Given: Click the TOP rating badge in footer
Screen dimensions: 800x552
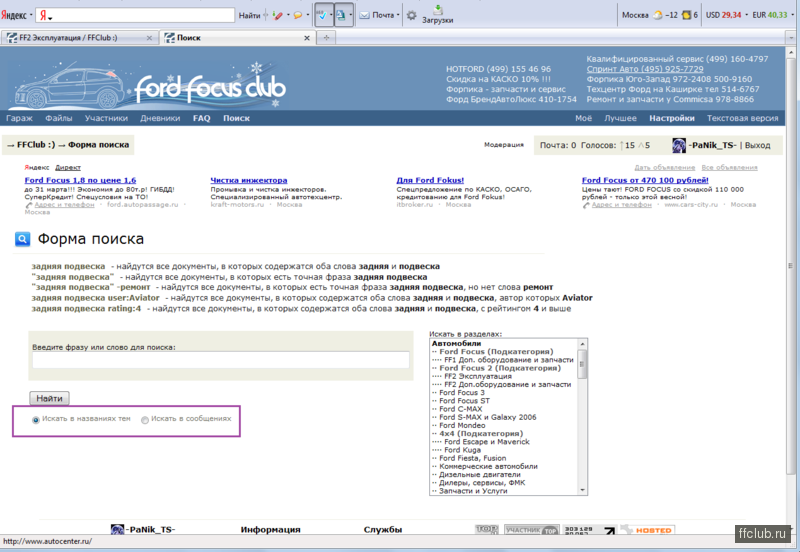Looking at the screenshot, I should click(486, 530).
